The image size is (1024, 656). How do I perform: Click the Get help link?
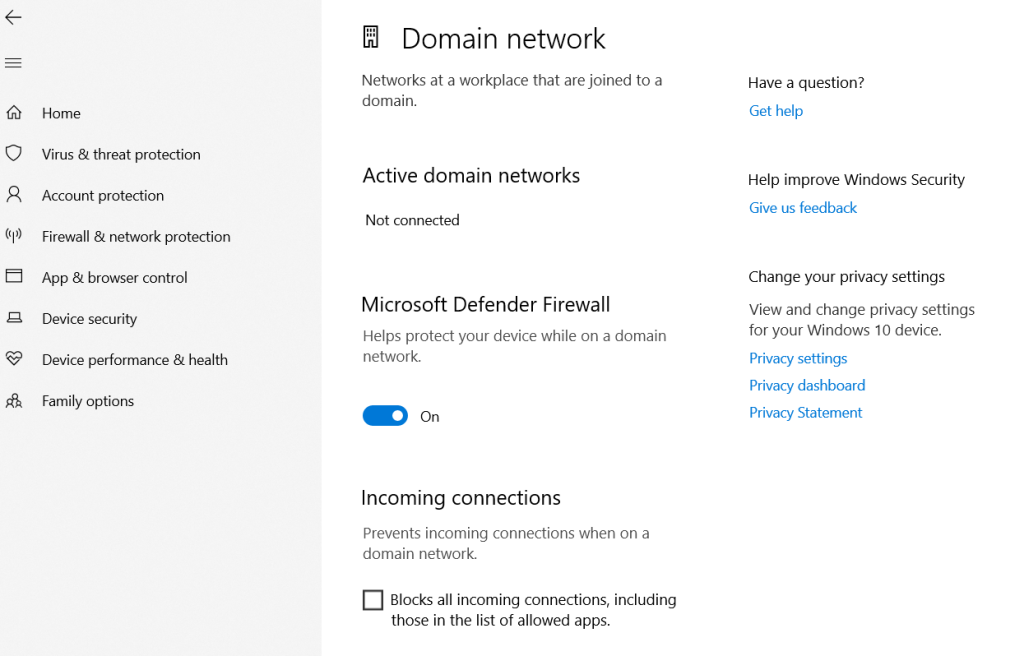(776, 111)
